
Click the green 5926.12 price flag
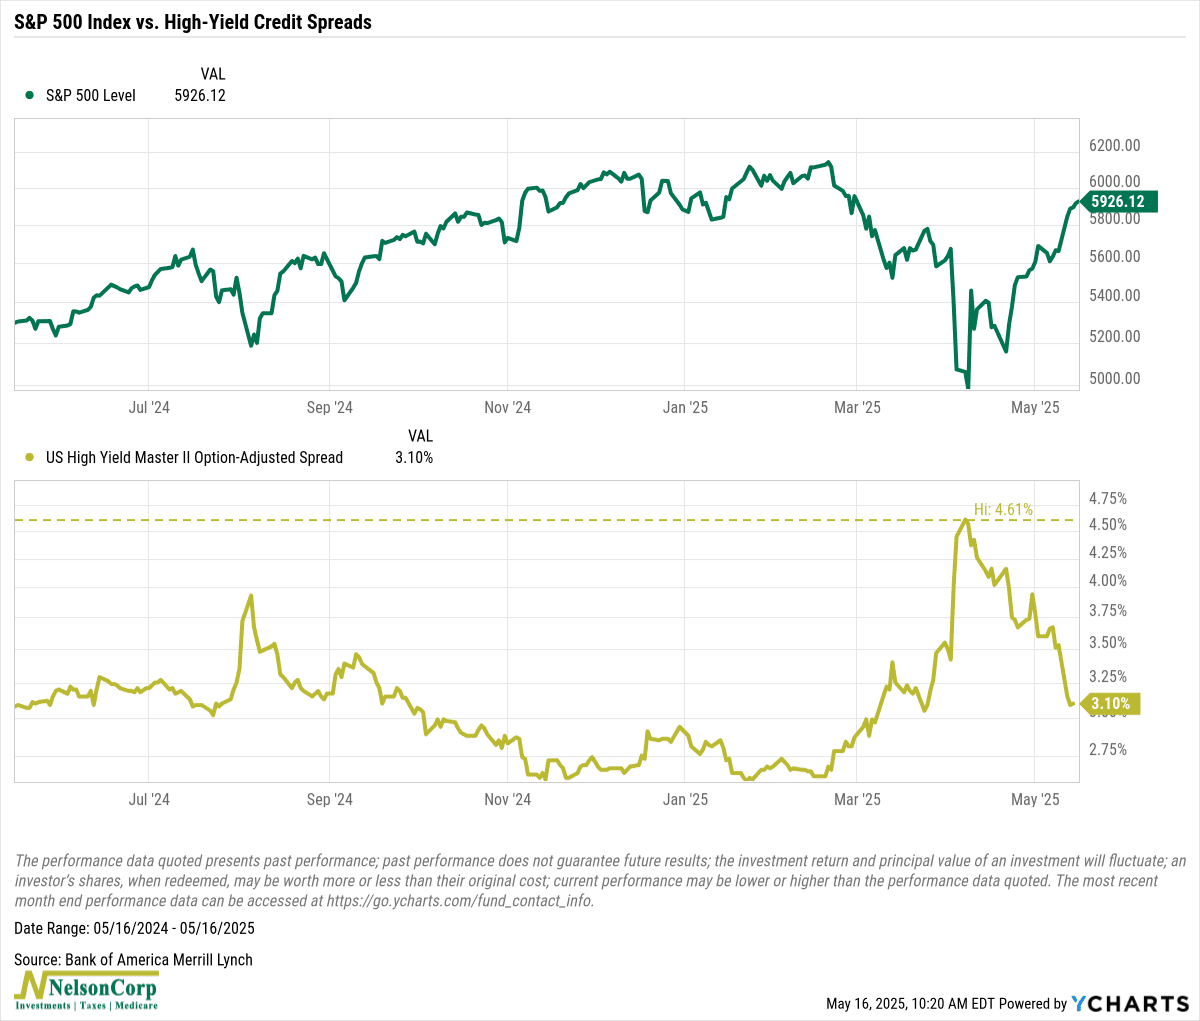click(x=1117, y=201)
